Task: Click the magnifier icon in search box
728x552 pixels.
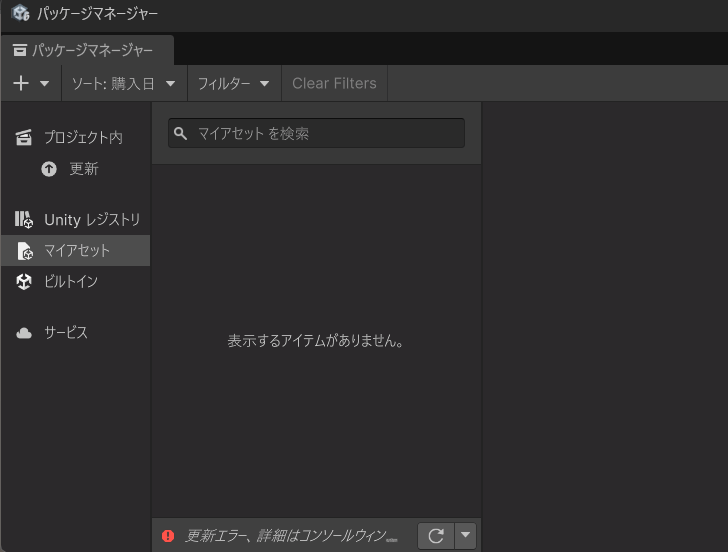Action: 181,133
